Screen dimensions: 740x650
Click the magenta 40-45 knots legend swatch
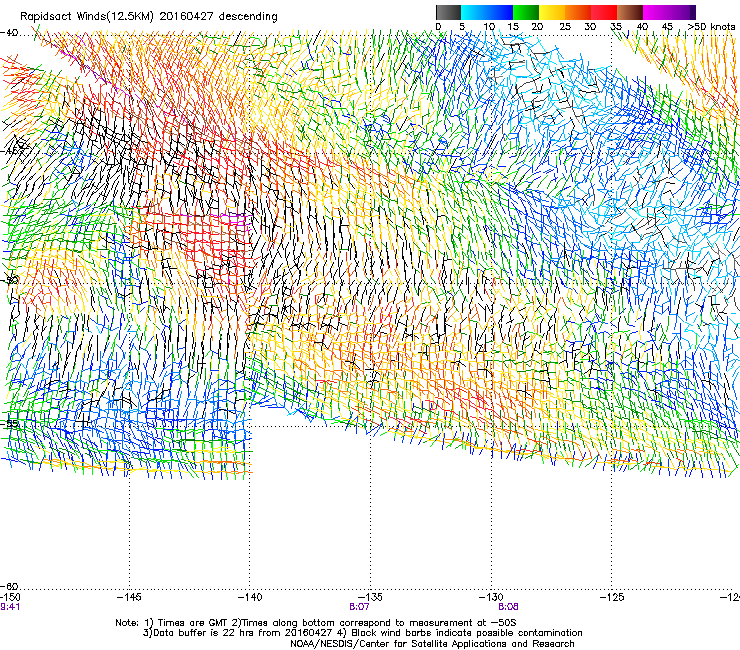pos(656,12)
